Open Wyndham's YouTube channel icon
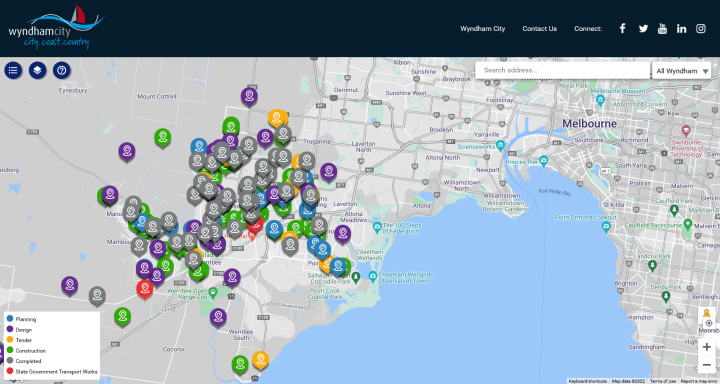 [x=662, y=28]
